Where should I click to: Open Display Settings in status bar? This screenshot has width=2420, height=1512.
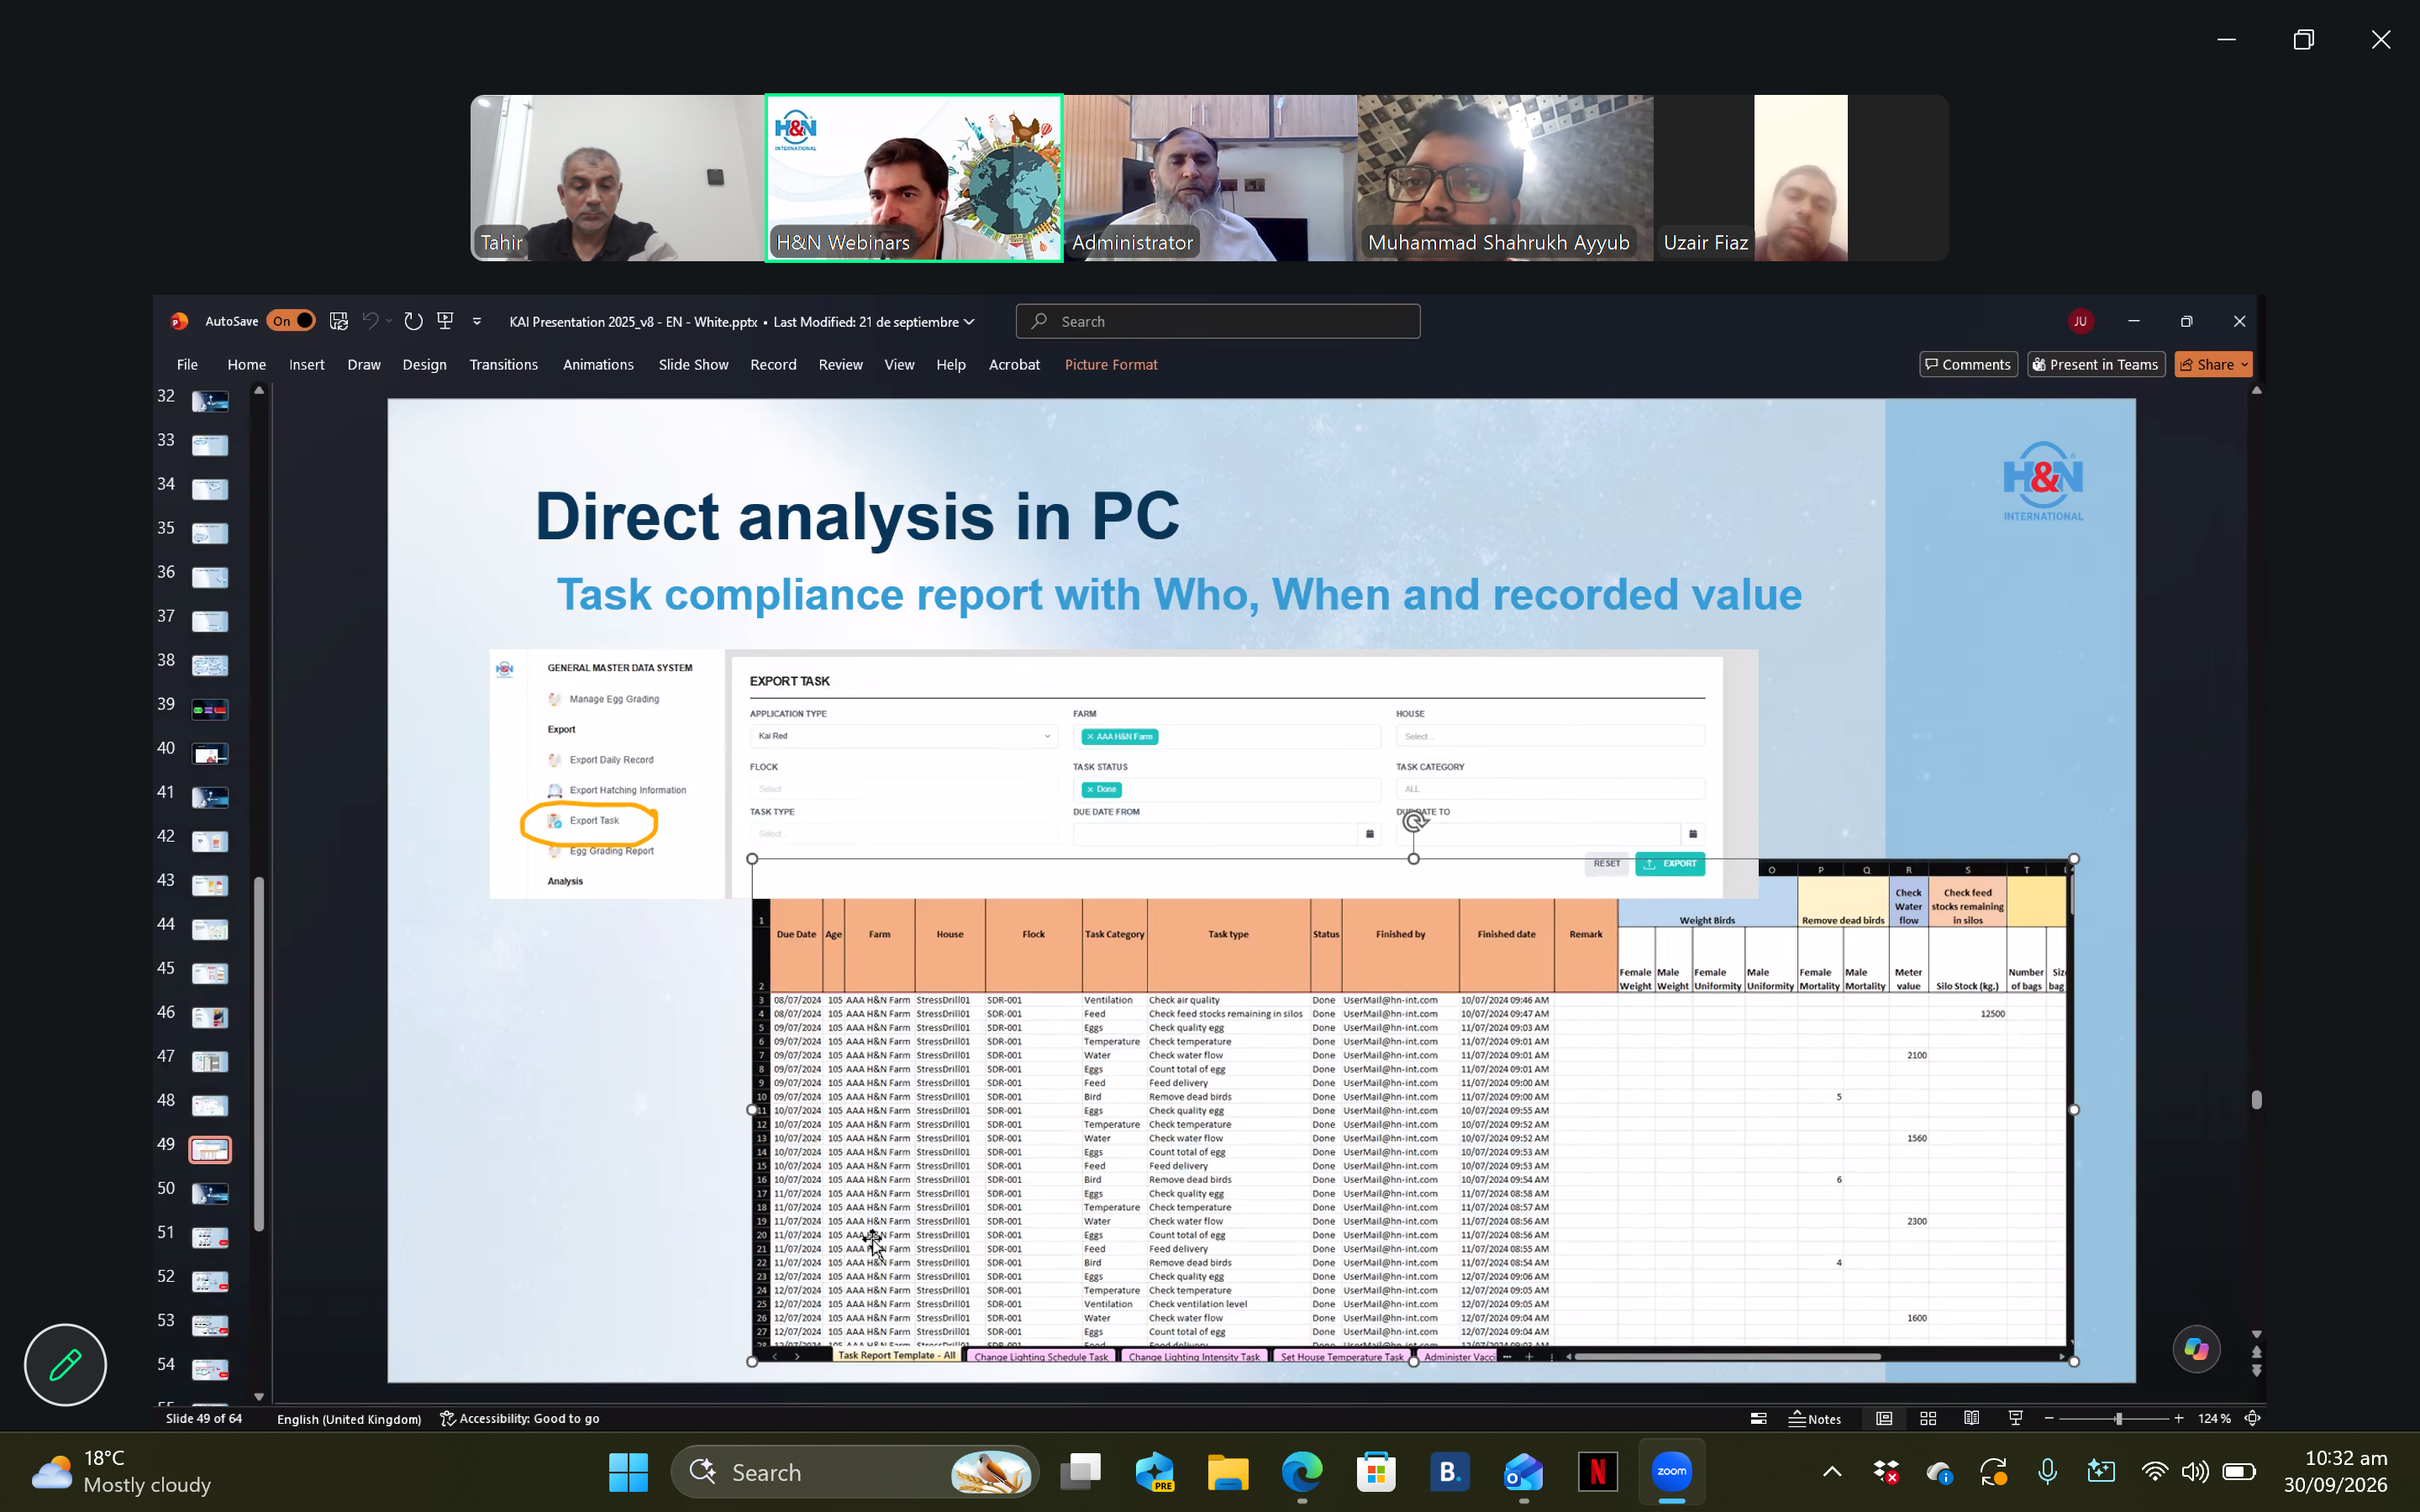1759,1418
